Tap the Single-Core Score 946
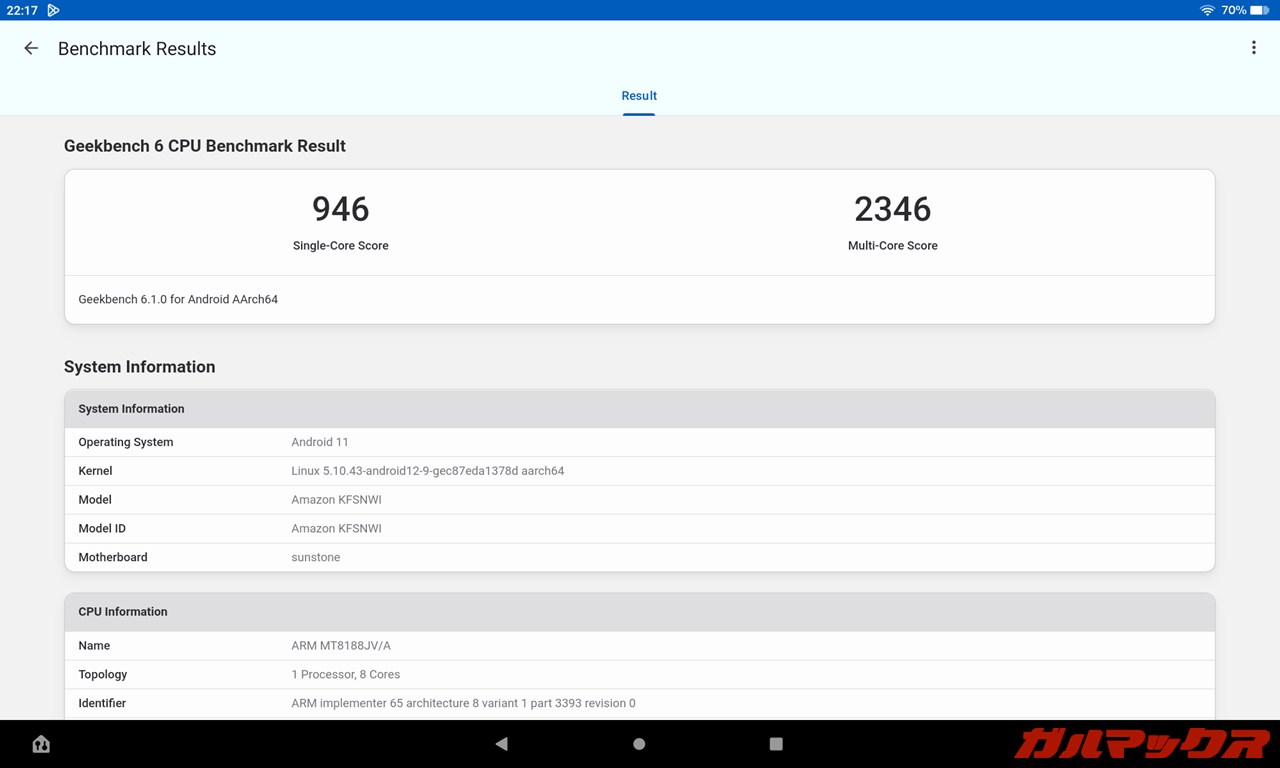This screenshot has height=768, width=1280. [341, 209]
